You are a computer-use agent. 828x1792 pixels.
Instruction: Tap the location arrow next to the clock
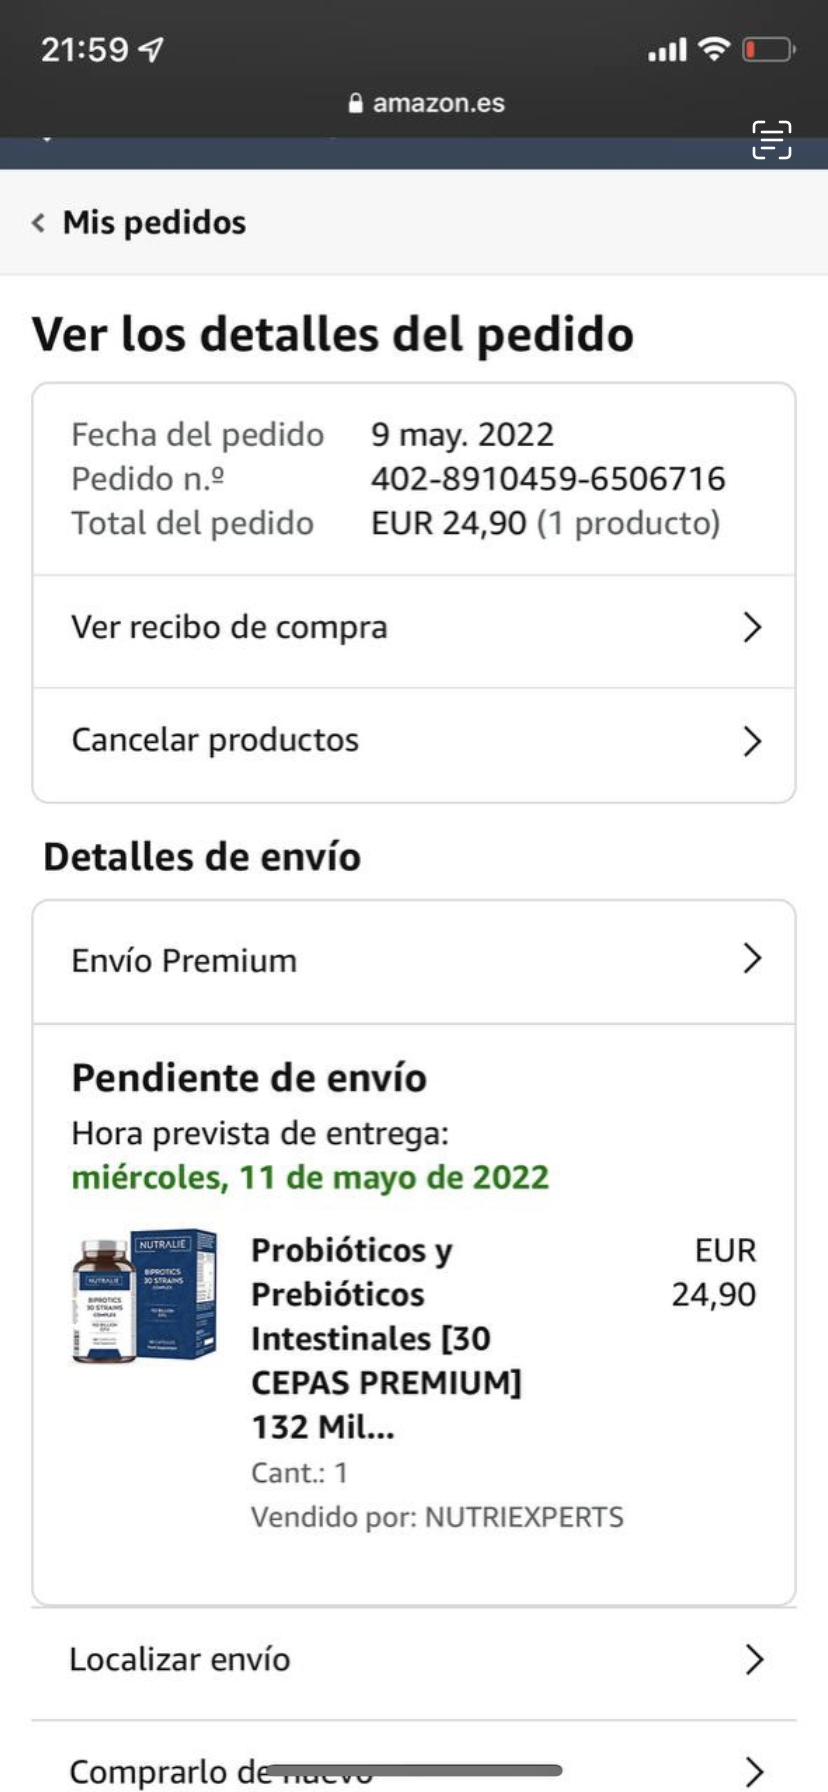click(x=151, y=49)
